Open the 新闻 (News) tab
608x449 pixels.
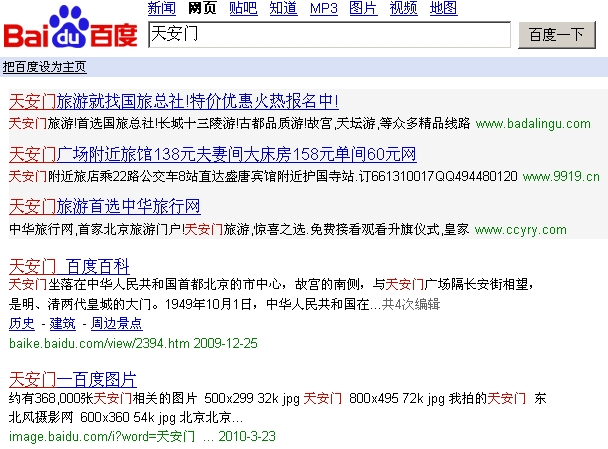[162, 8]
